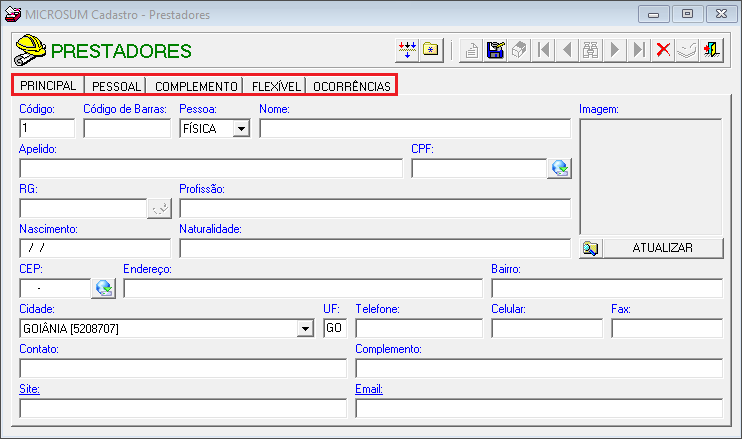Click the underlined Site label link
This screenshot has width=742, height=439.
27,389
